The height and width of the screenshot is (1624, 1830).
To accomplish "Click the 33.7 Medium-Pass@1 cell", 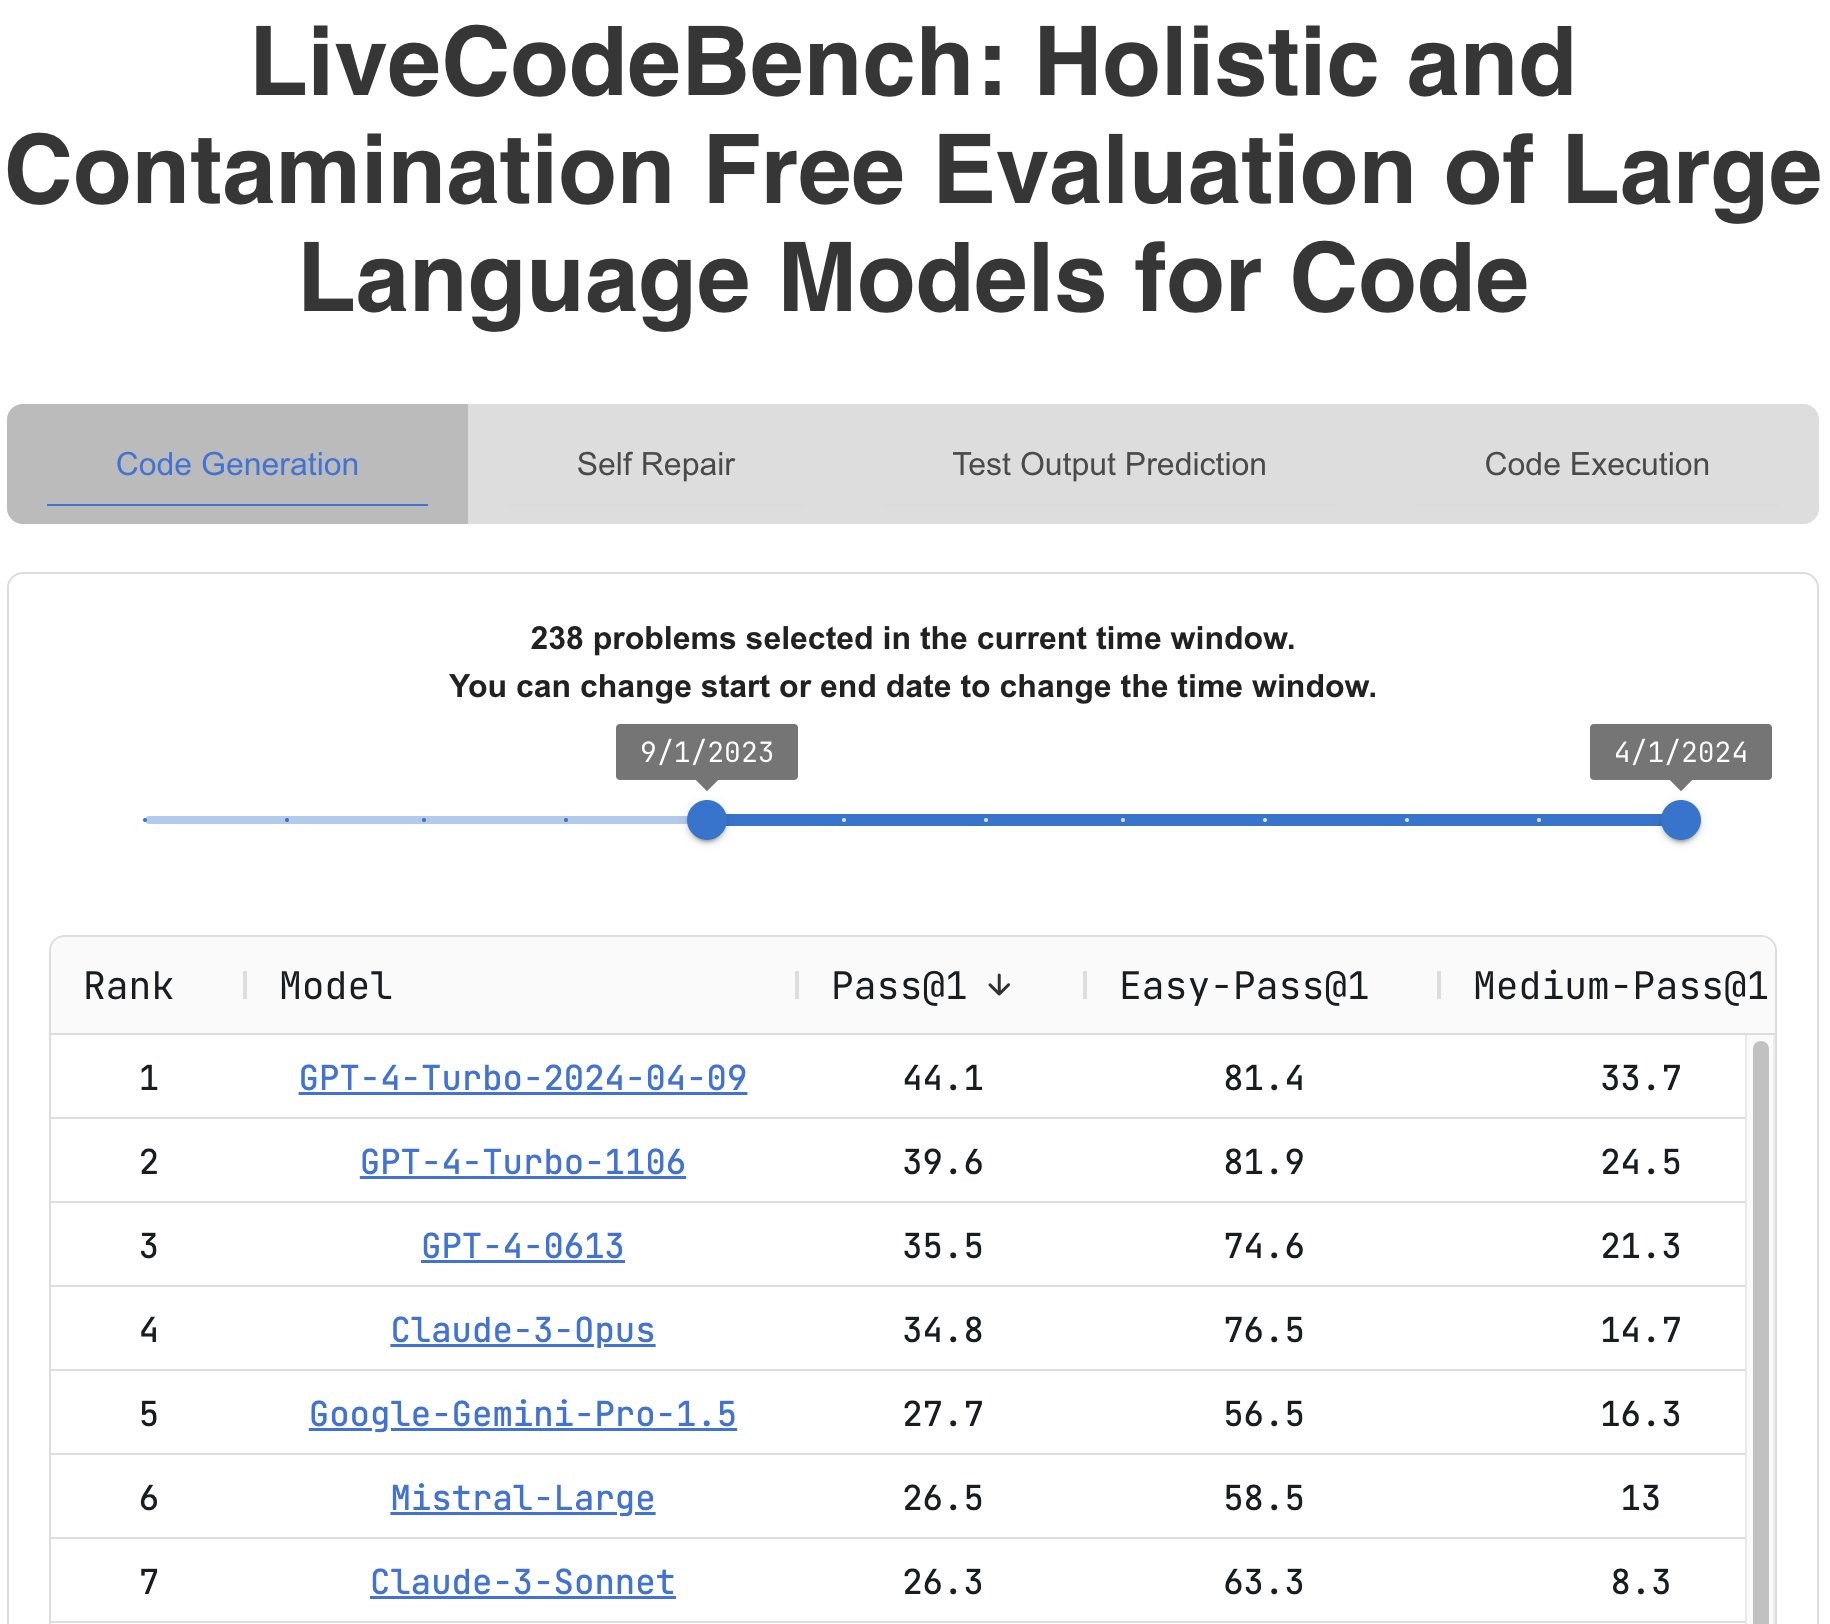I will (1641, 1078).
